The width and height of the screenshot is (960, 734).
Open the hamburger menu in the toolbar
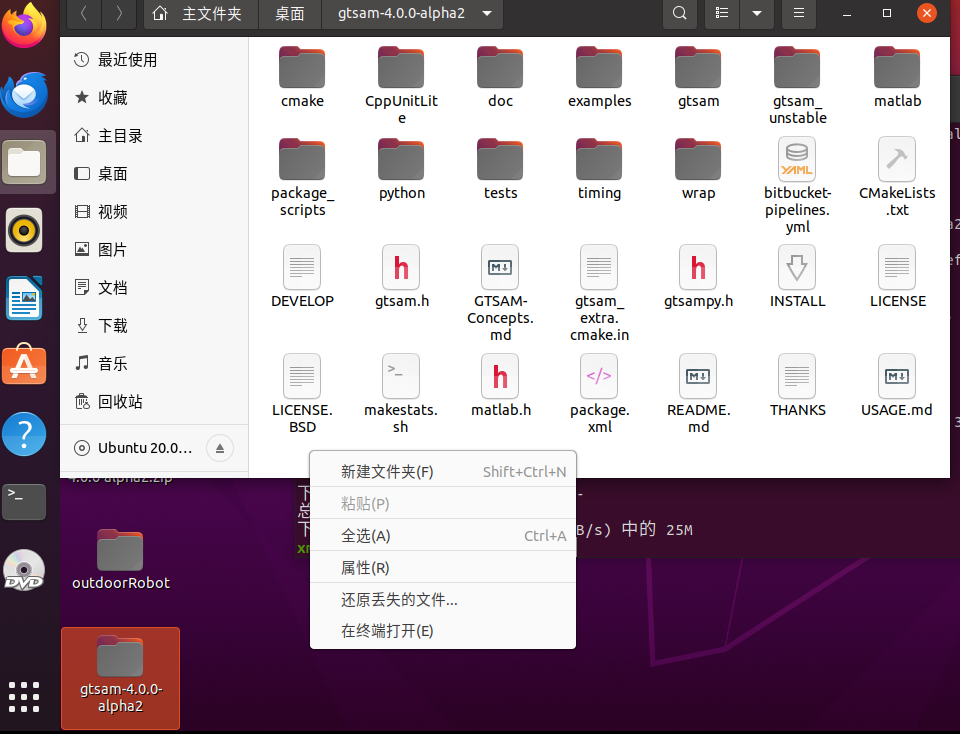click(x=798, y=14)
